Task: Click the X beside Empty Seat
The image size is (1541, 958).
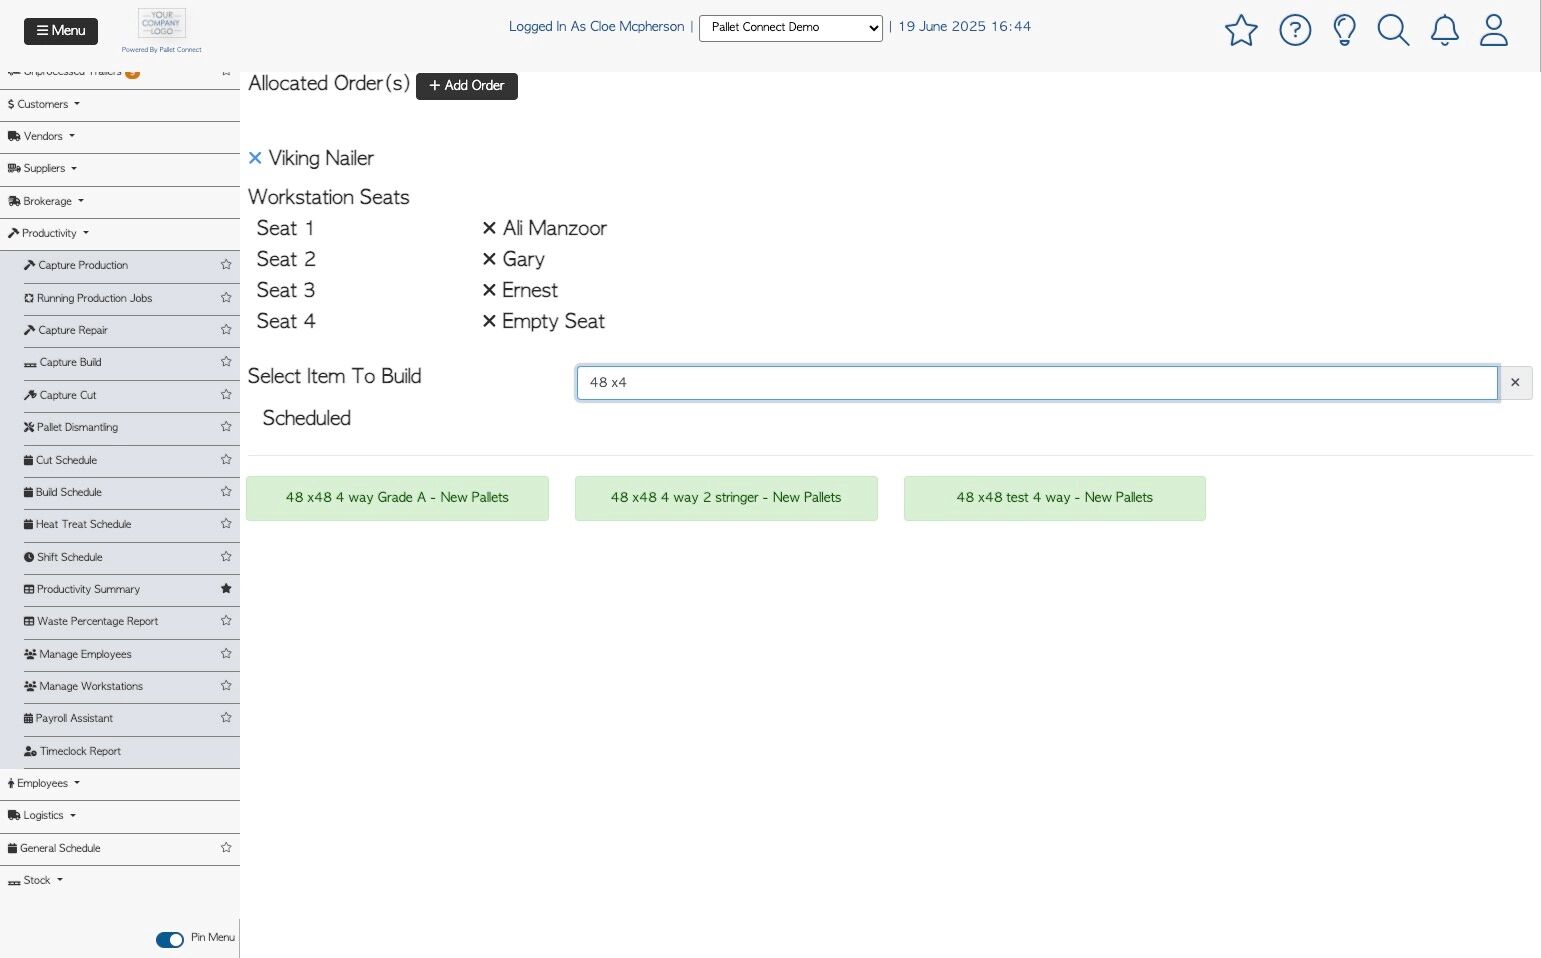Action: point(489,321)
